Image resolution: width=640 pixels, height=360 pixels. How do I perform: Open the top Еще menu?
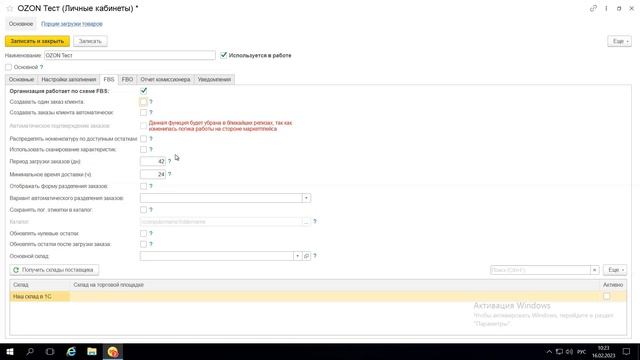(619, 41)
